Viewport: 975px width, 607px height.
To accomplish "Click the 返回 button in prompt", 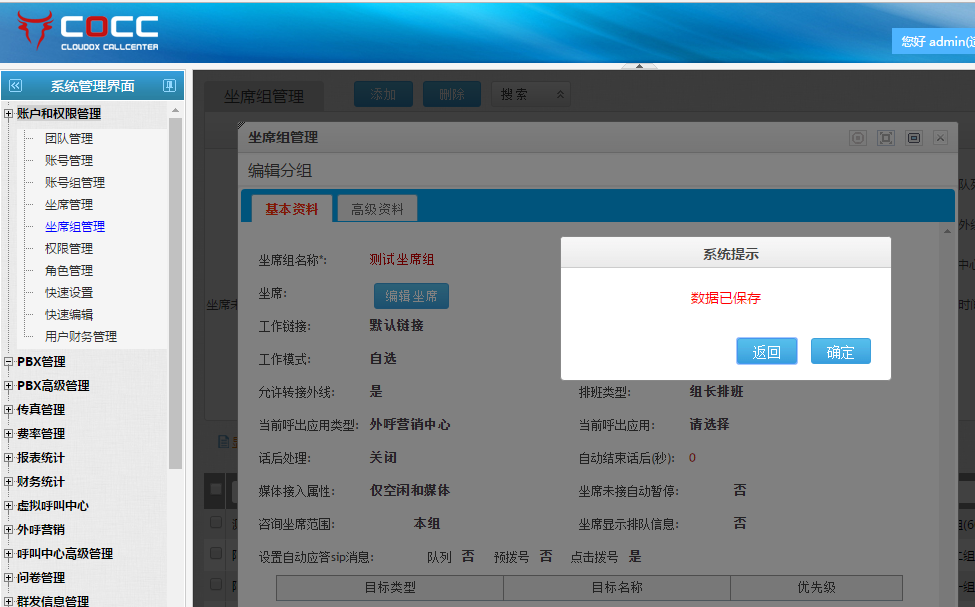I will coord(766,352).
